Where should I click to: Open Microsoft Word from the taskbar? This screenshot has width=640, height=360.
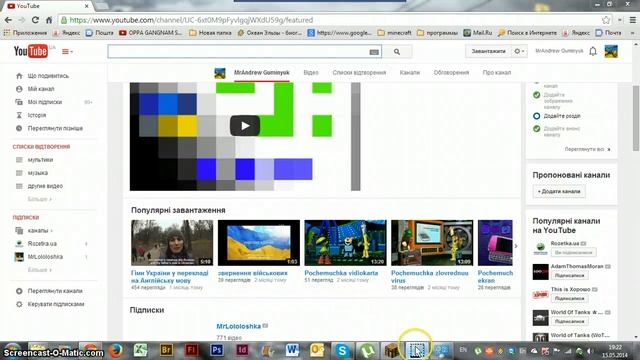click(292, 350)
